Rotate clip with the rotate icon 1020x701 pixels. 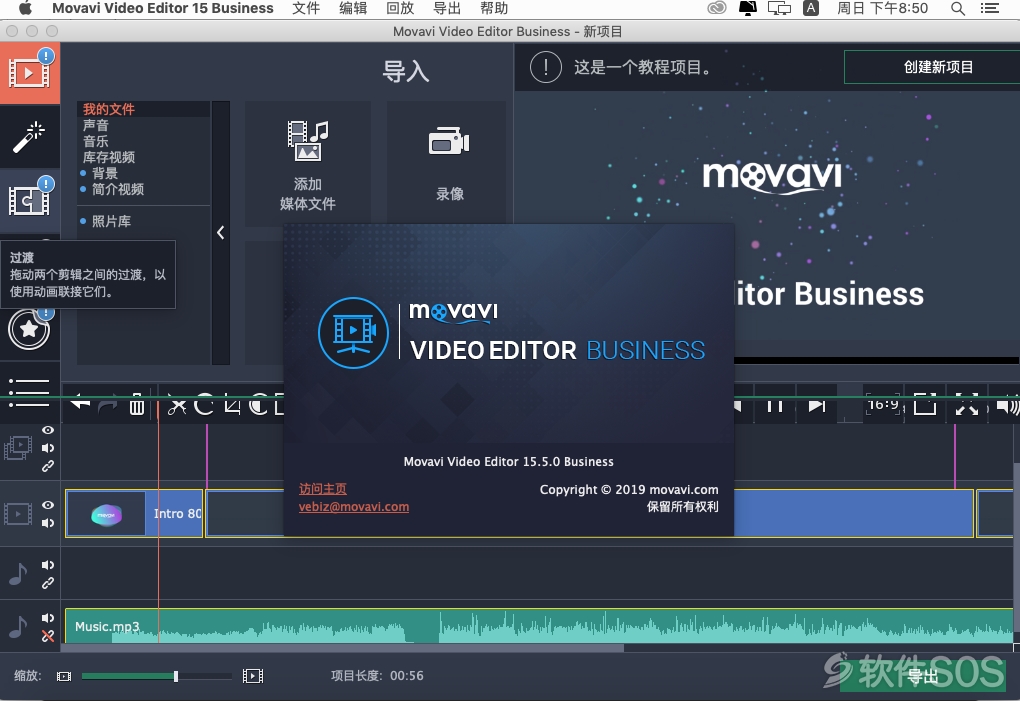pos(204,404)
